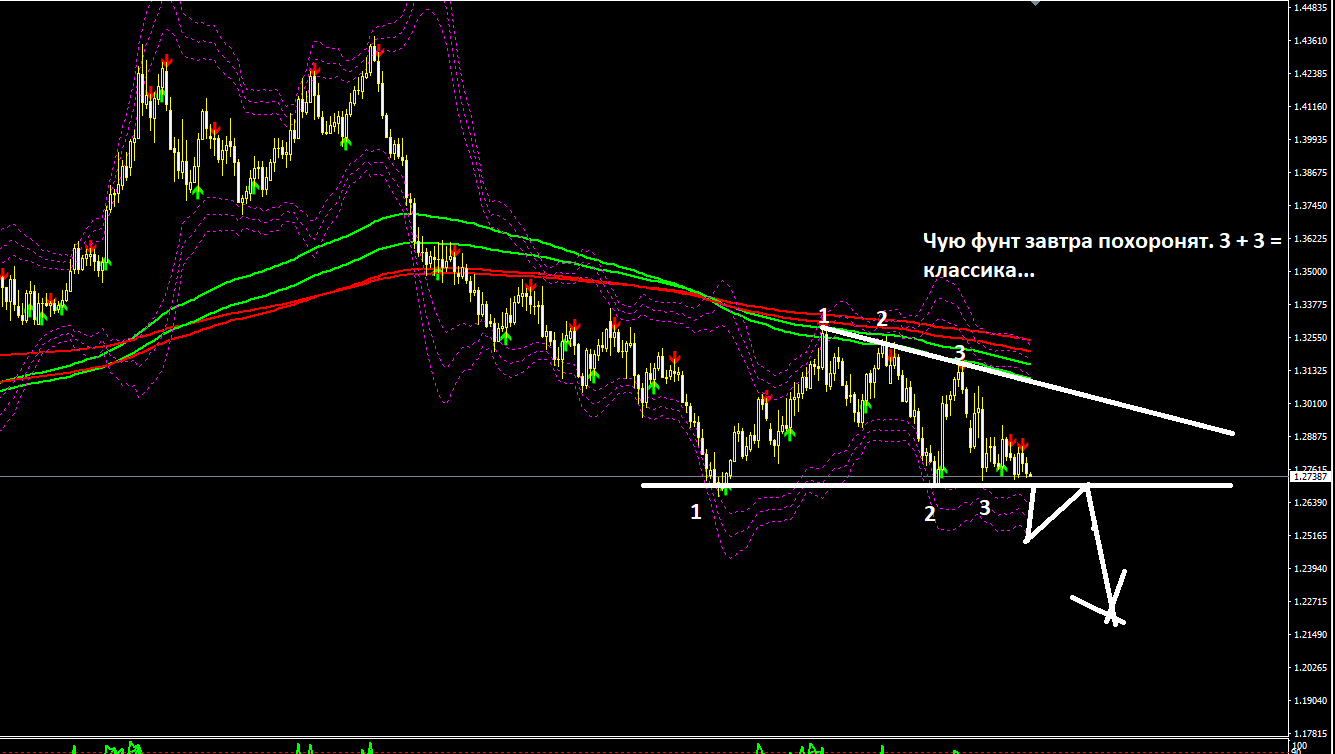Click the 1.39935 price axis label
The image size is (1335, 754).
[1311, 140]
